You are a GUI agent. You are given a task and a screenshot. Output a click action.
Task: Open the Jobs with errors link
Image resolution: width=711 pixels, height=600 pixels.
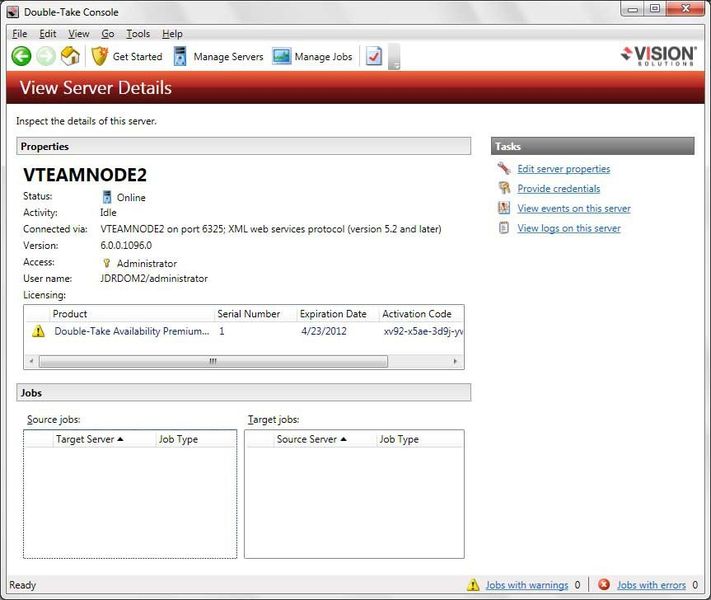[x=651, y=585]
